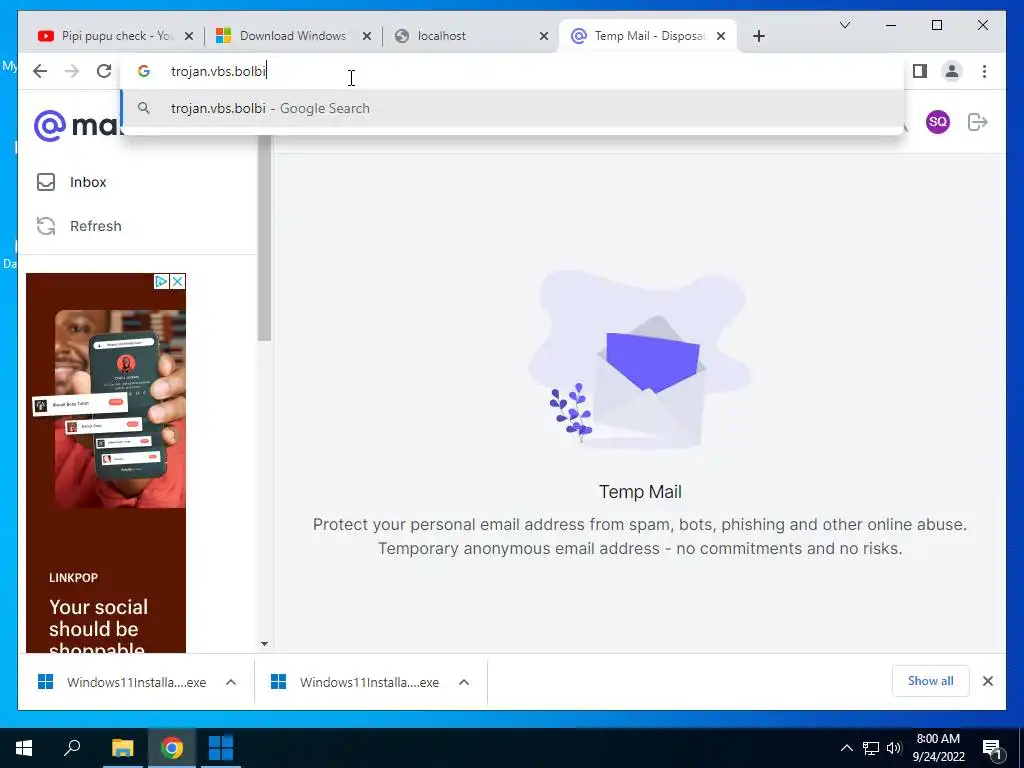Open the Chrome profile avatar
The width and height of the screenshot is (1024, 768).
[x=952, y=71]
